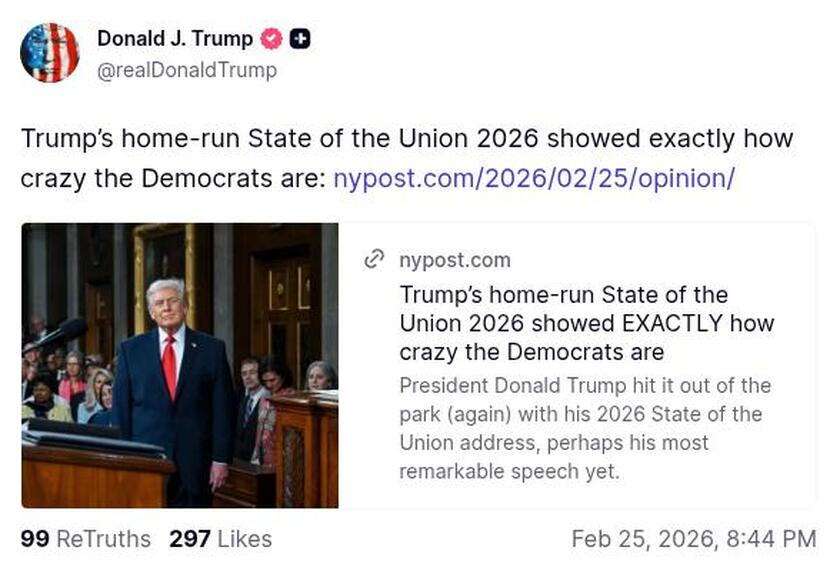Click the display name Donald J. Trump
Image resolution: width=840 pixels, height=577 pixels.
click(172, 41)
